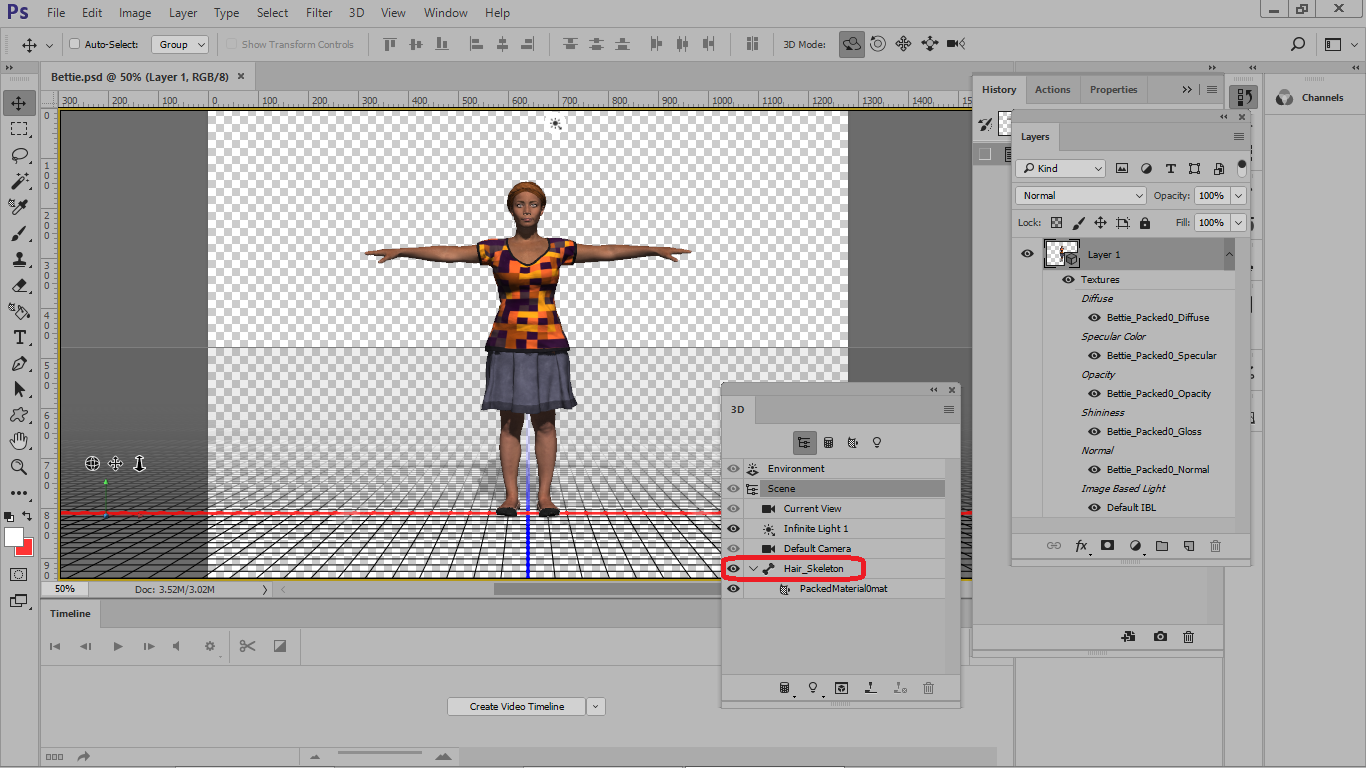Open the Normal blend mode dropdown
Screen dimensions: 1366x768
click(1081, 196)
